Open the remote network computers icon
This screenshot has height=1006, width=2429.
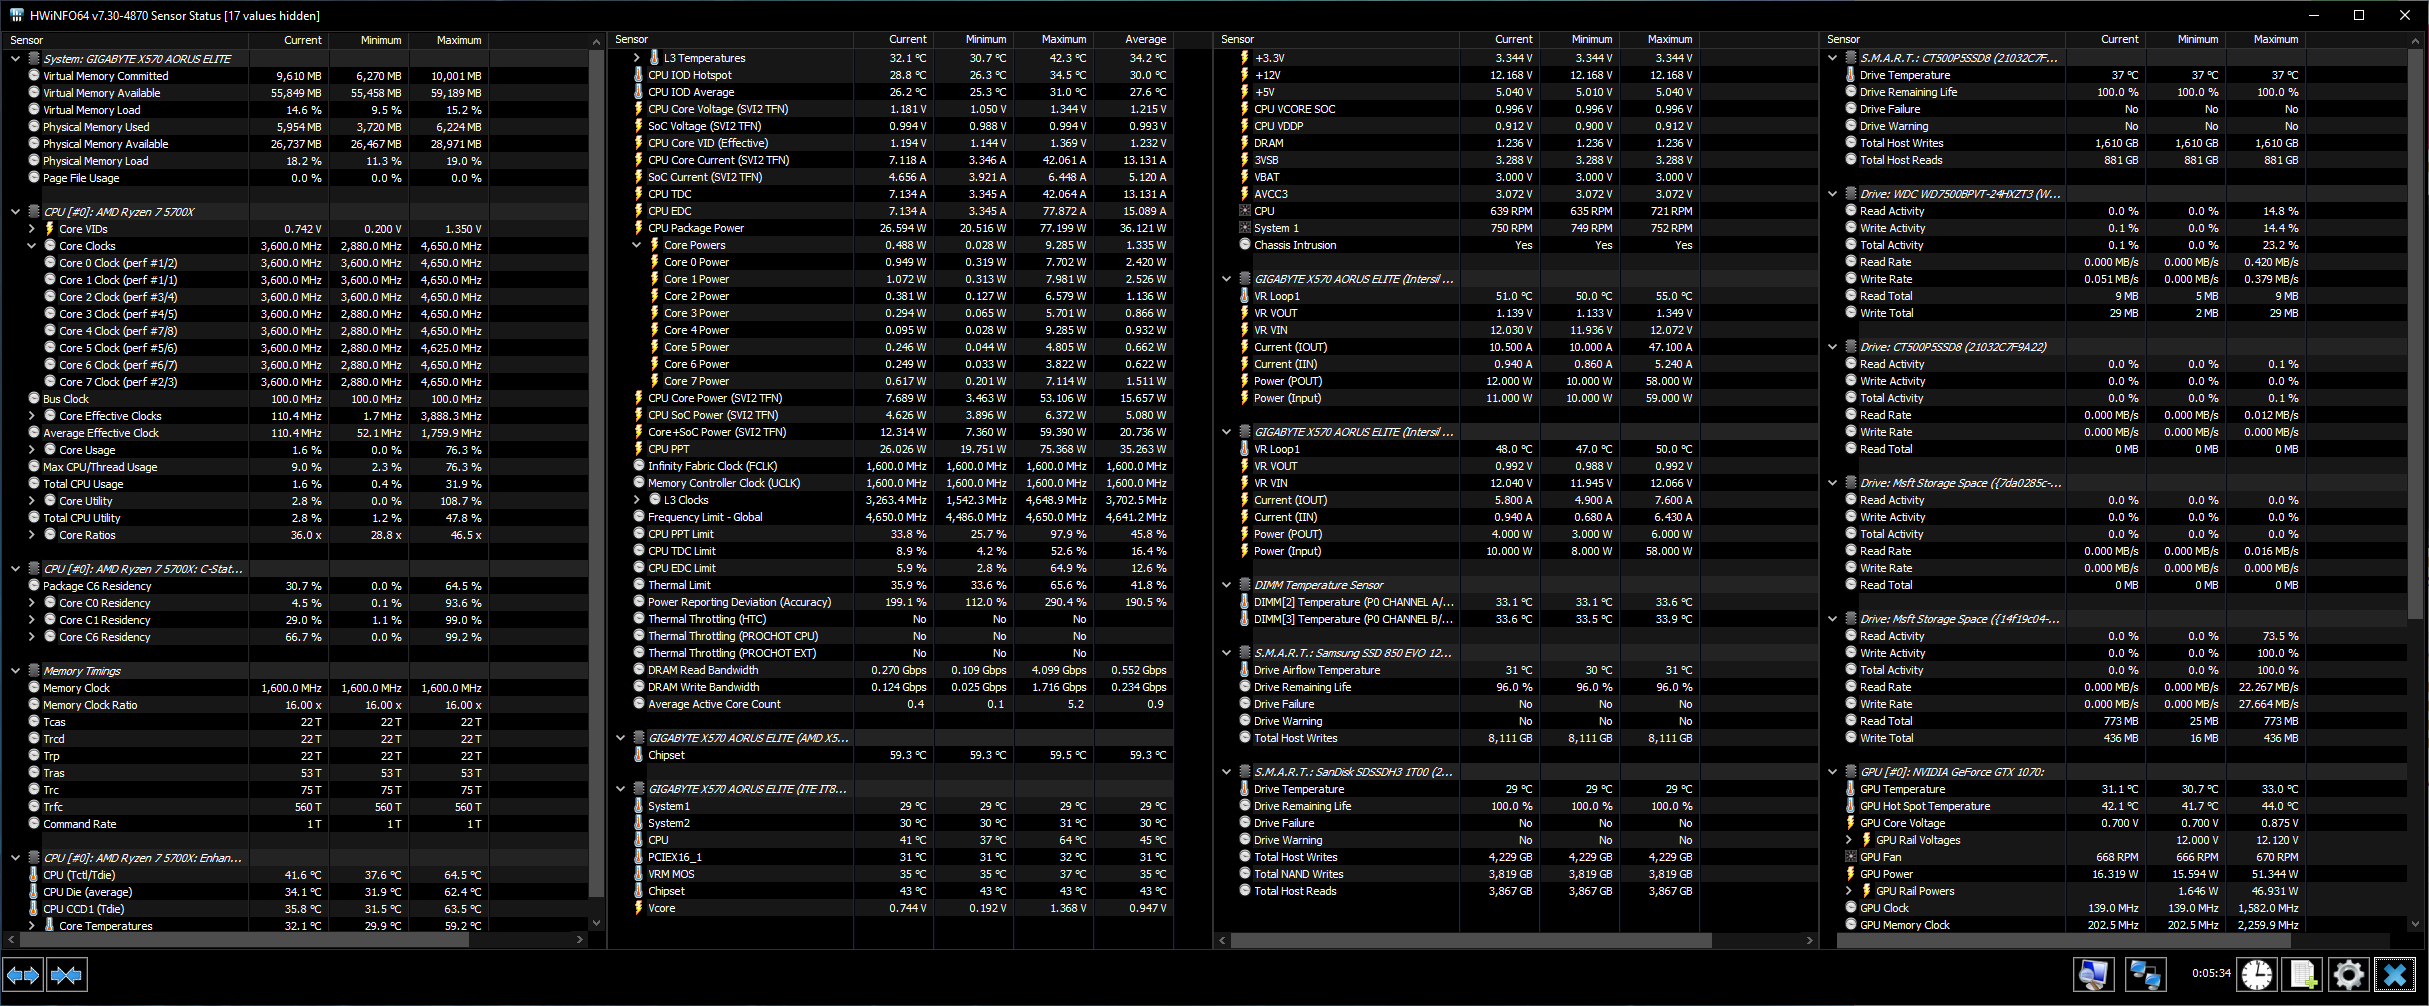point(2145,974)
